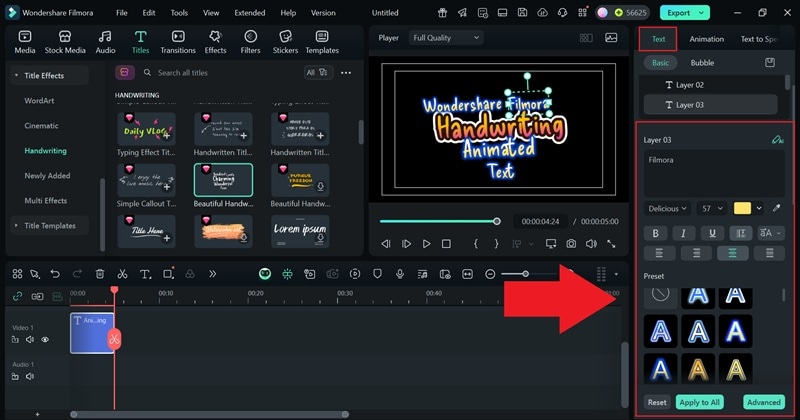Click the timeline zoom out minus button
The image size is (800, 420).
[x=490, y=274]
